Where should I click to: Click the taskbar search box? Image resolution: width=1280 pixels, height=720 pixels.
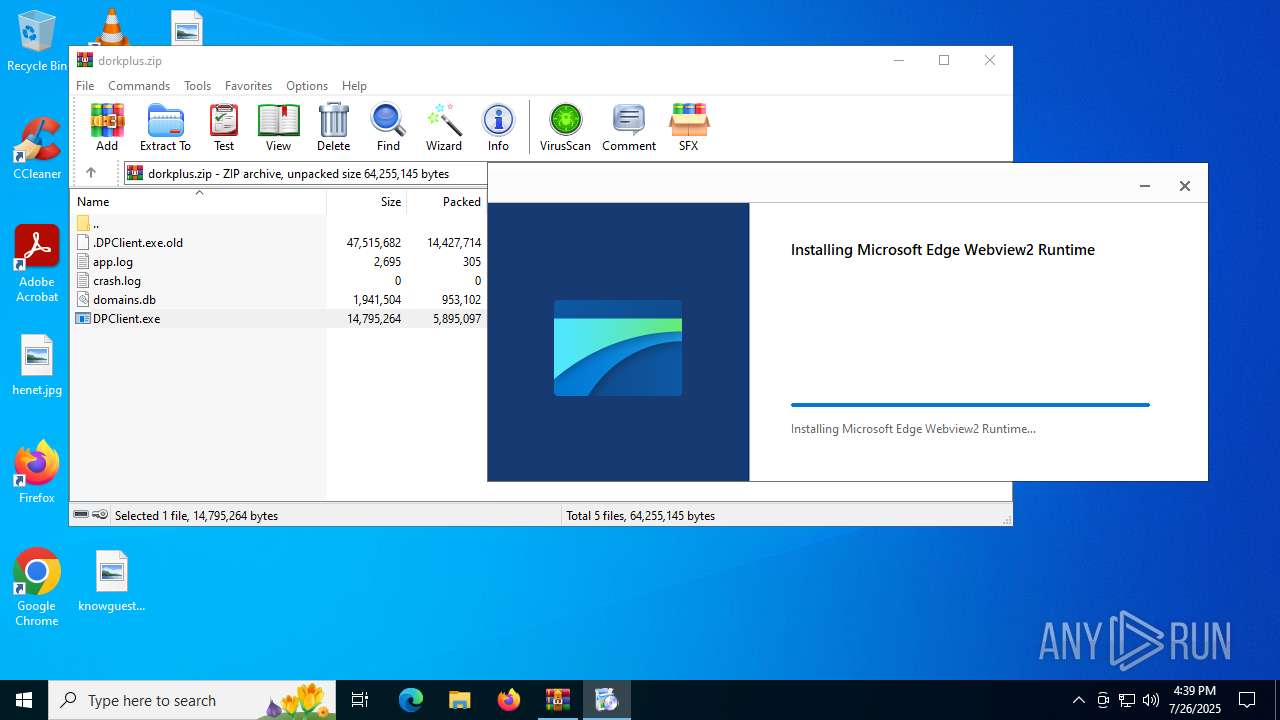[x=192, y=700]
